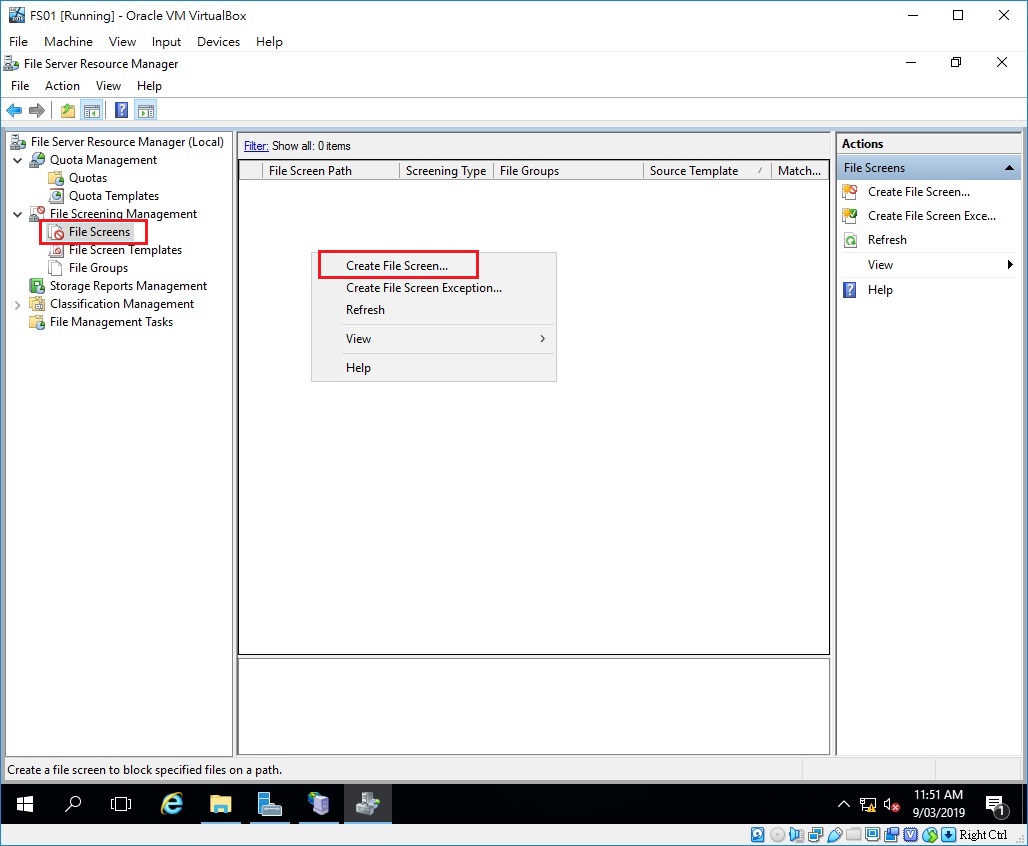This screenshot has width=1028, height=846.
Task: Open Internet Explorer from the taskbar
Action: click(171, 804)
